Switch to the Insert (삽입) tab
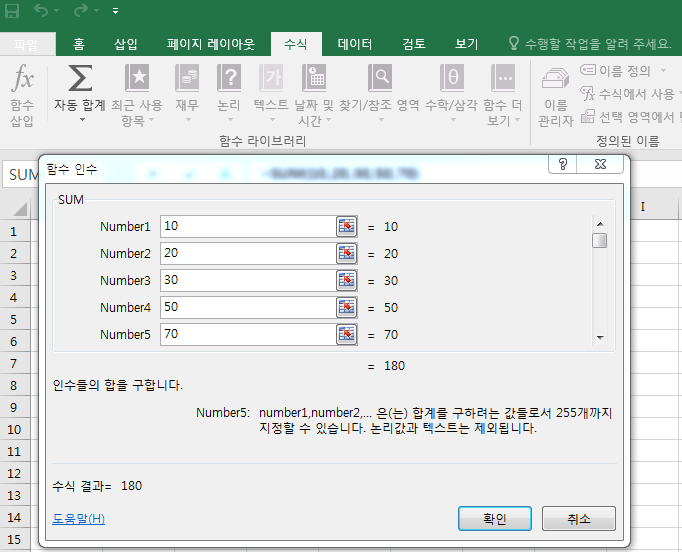Image resolution: width=682 pixels, height=552 pixels. (125, 44)
